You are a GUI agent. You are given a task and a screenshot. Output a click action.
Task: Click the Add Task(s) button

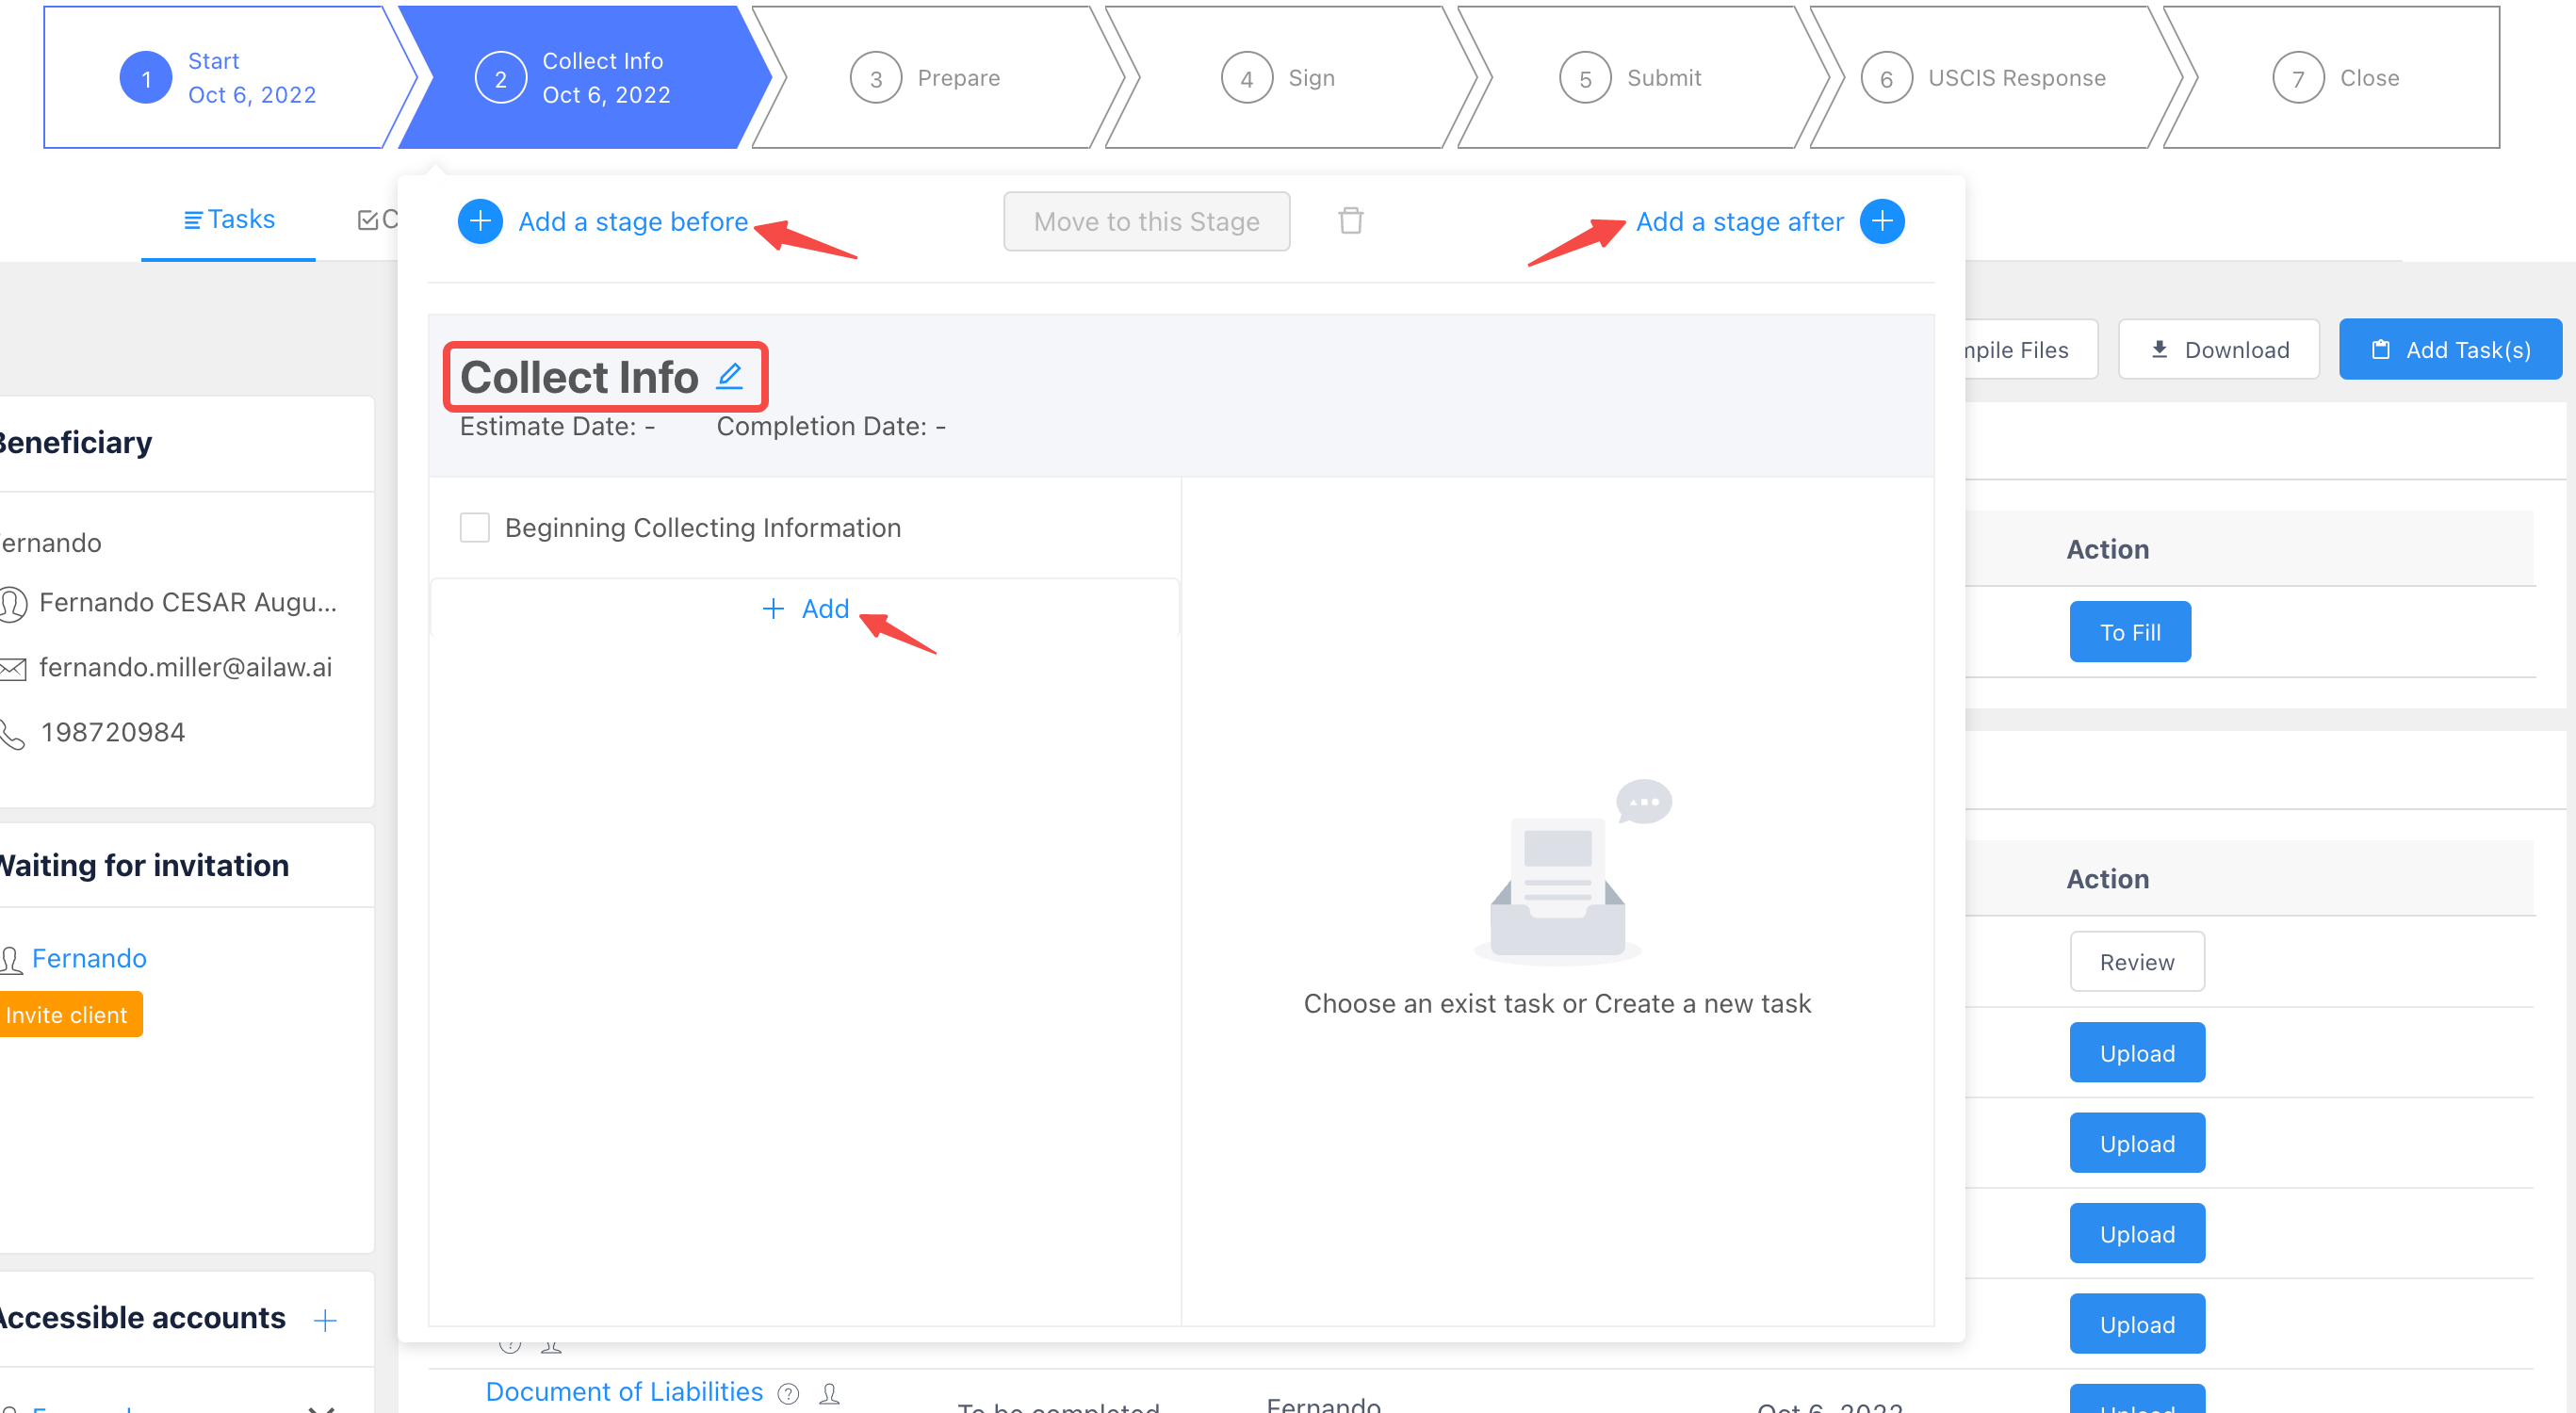point(2450,349)
